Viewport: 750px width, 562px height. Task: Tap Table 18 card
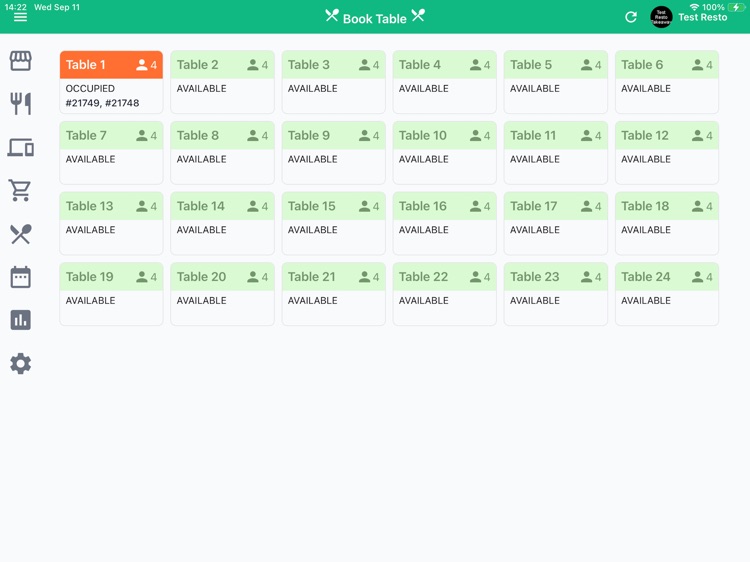pos(667,223)
